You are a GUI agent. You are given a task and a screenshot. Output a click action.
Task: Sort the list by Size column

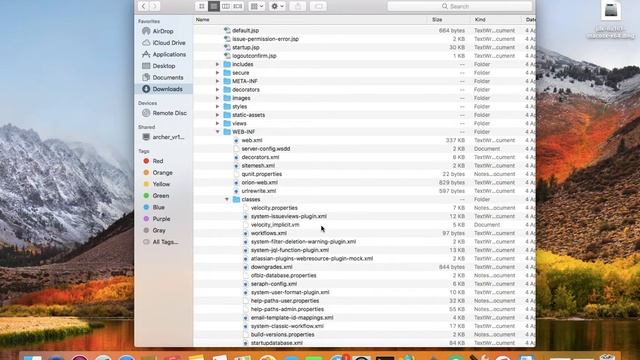coord(437,20)
